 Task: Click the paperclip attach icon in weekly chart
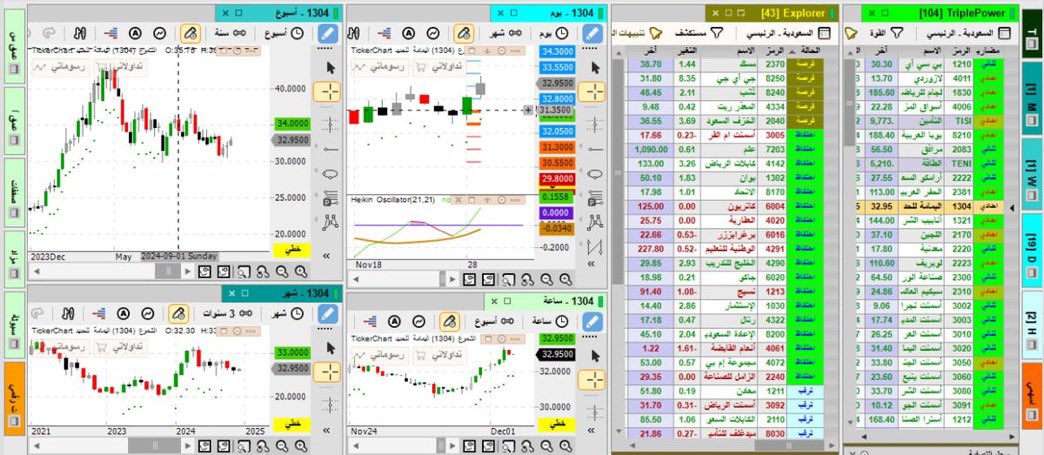(190, 33)
